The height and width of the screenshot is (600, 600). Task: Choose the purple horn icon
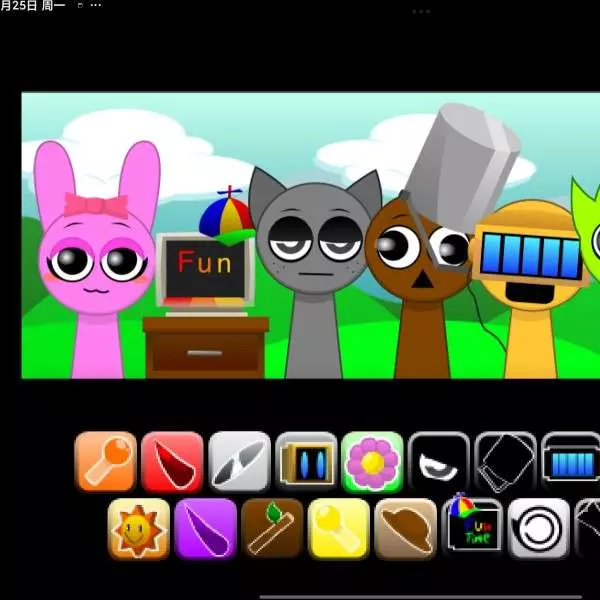[x=205, y=528]
